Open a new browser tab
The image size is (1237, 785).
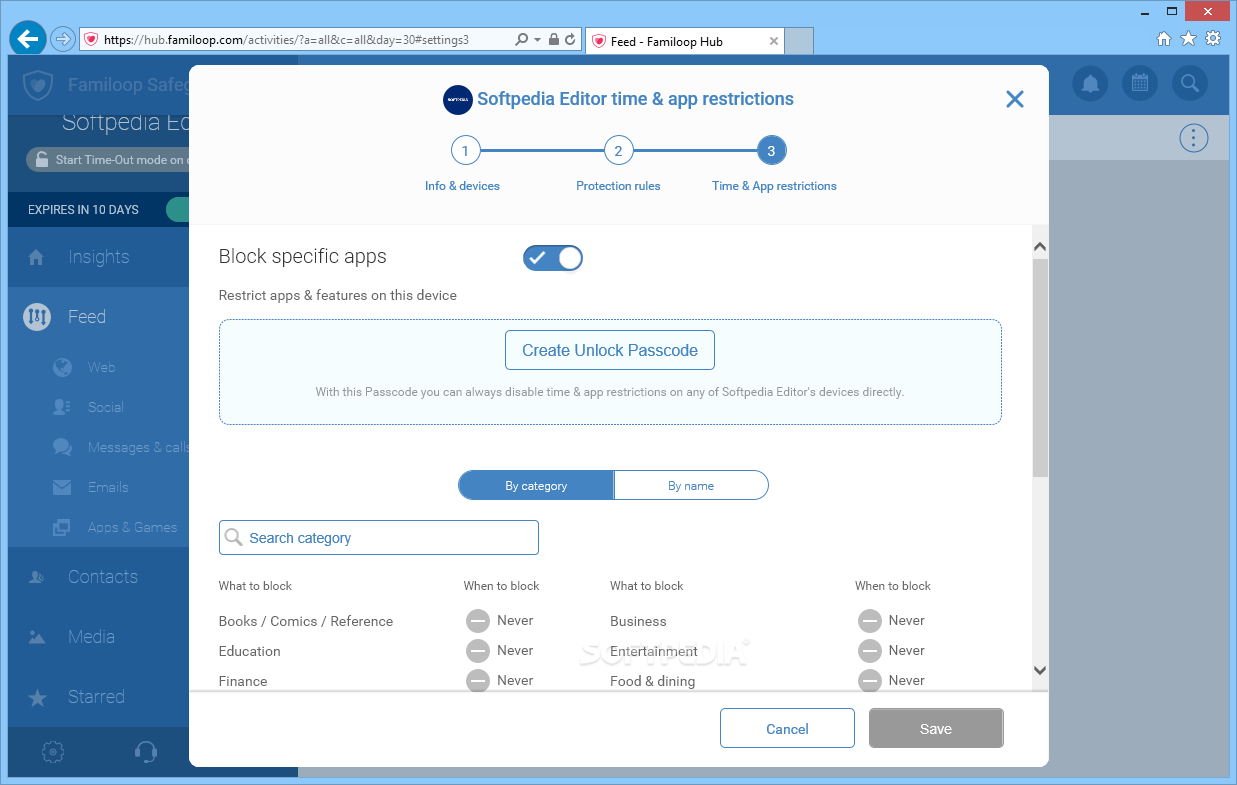[799, 41]
